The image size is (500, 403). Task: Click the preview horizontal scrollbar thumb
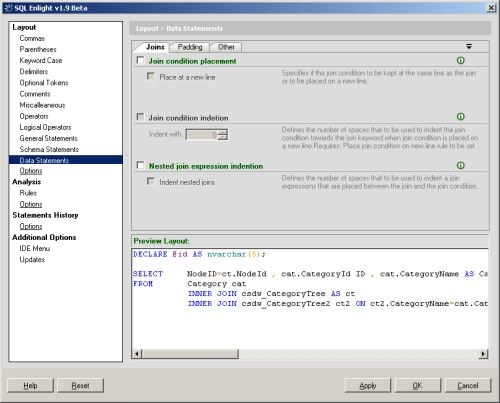pyautogui.click(x=190, y=354)
